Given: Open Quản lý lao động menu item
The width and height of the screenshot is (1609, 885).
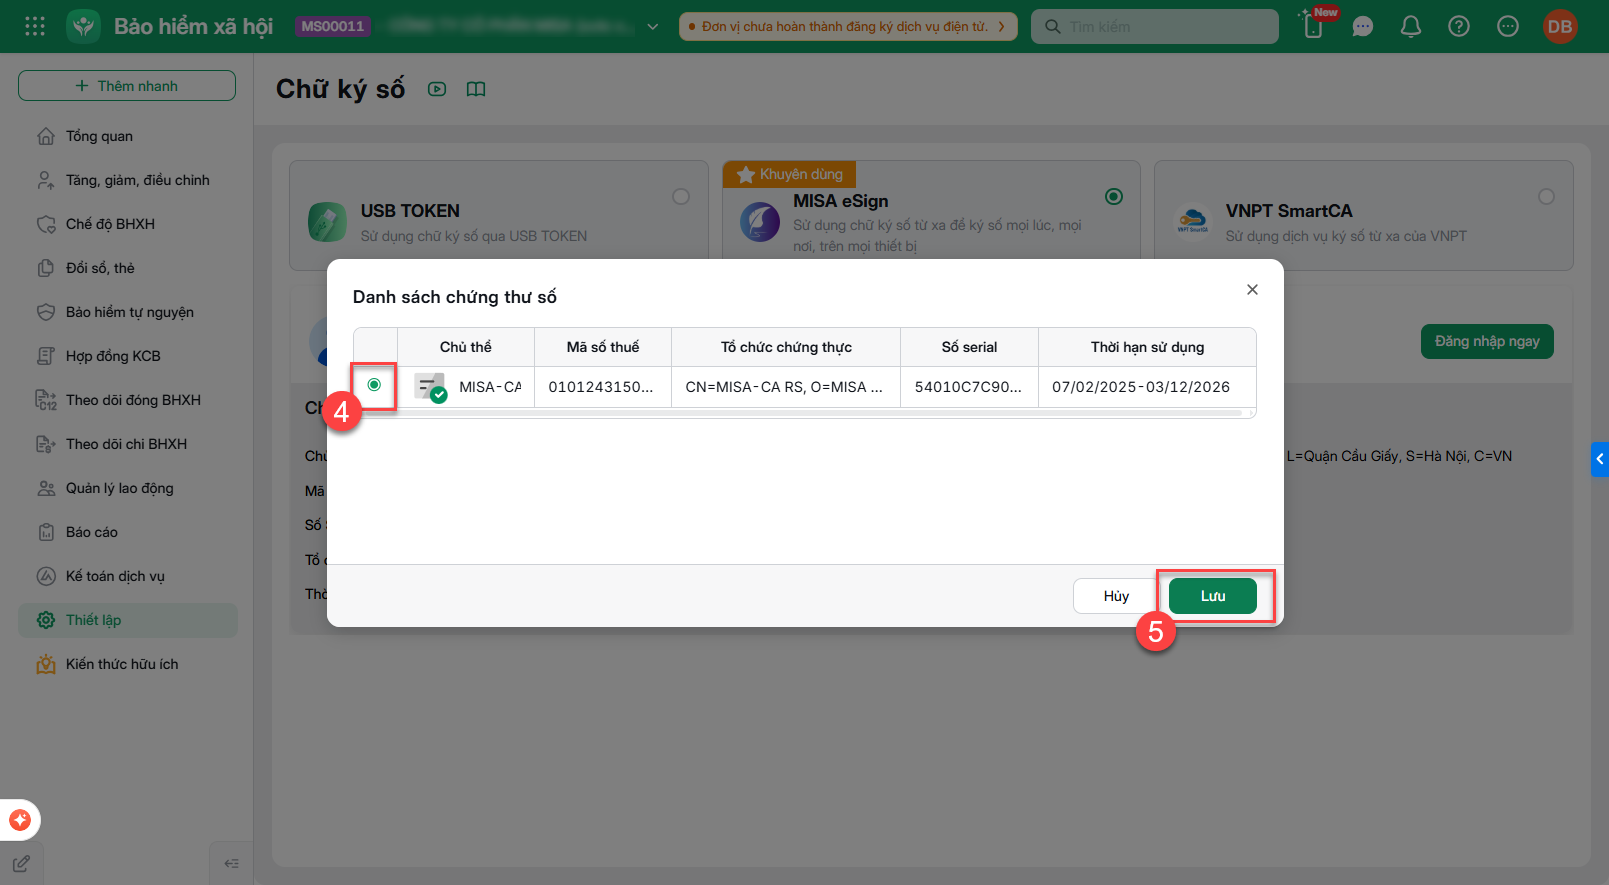Looking at the screenshot, I should (128, 488).
